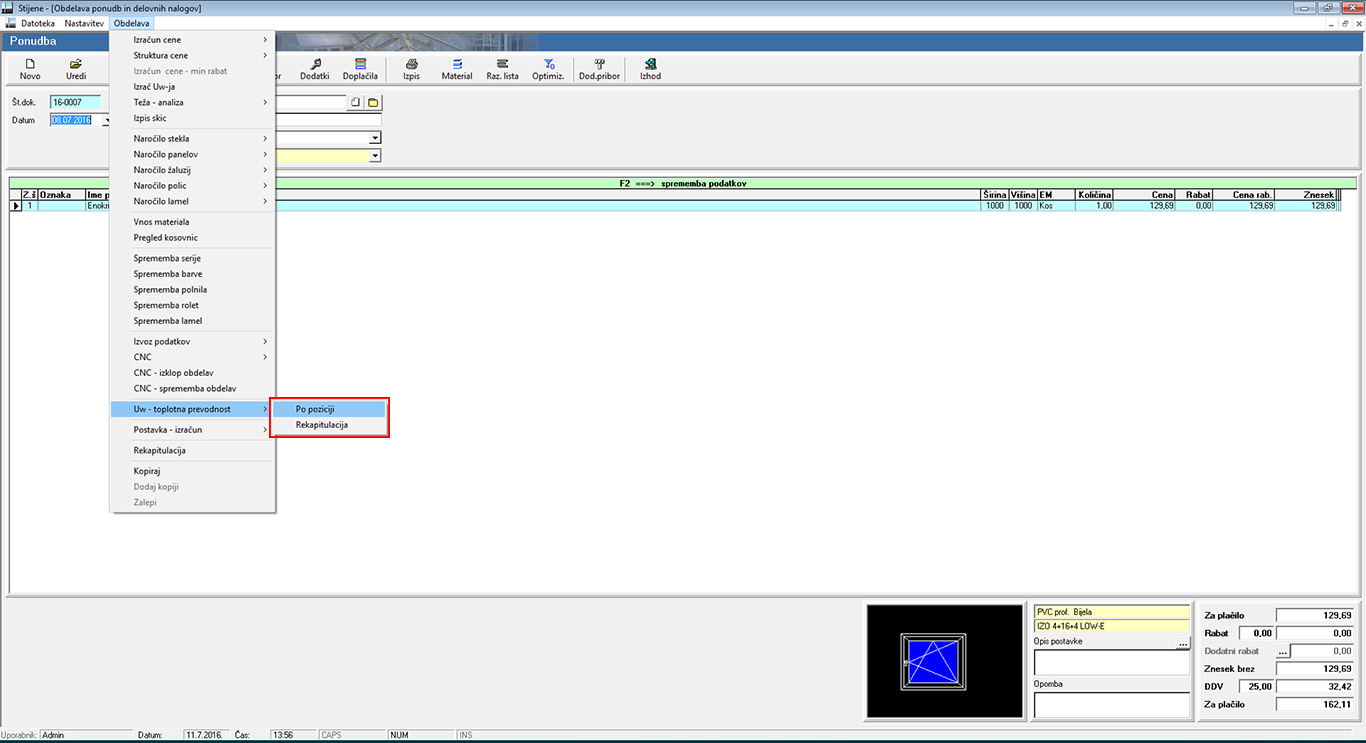Screen dimensions: 1366x743
Task: Select Sprememba serije menu item
Action: [192, 258]
